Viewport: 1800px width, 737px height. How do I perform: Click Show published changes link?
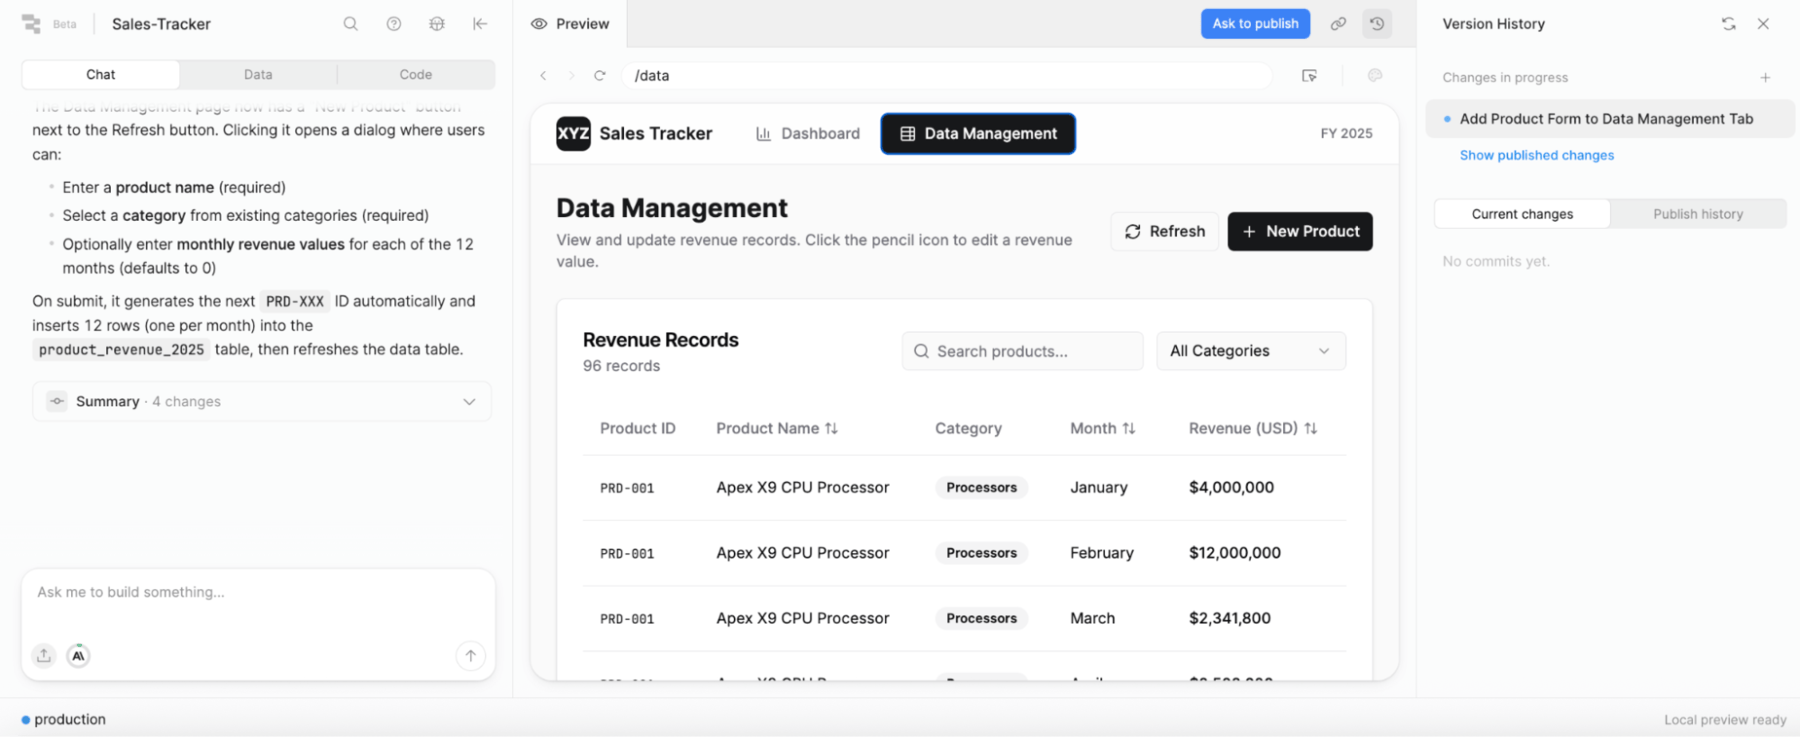click(1537, 156)
